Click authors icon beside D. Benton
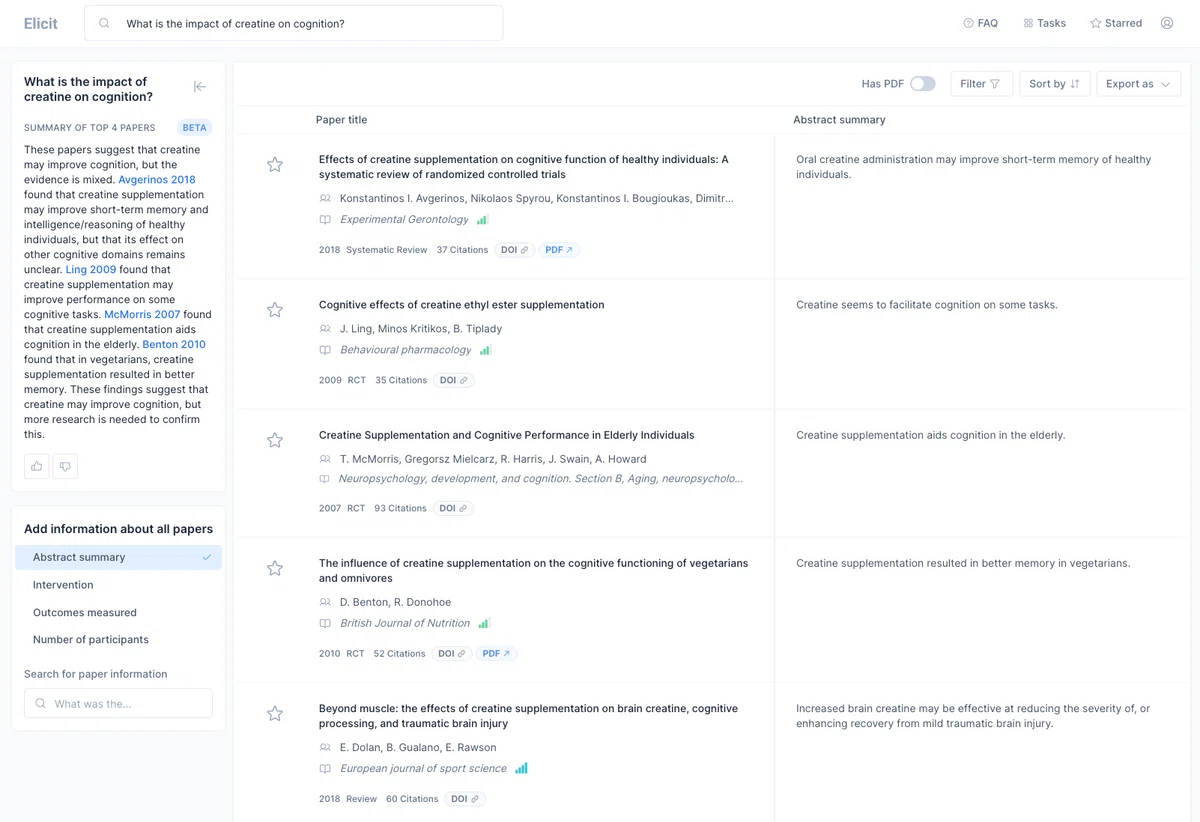 coord(325,602)
